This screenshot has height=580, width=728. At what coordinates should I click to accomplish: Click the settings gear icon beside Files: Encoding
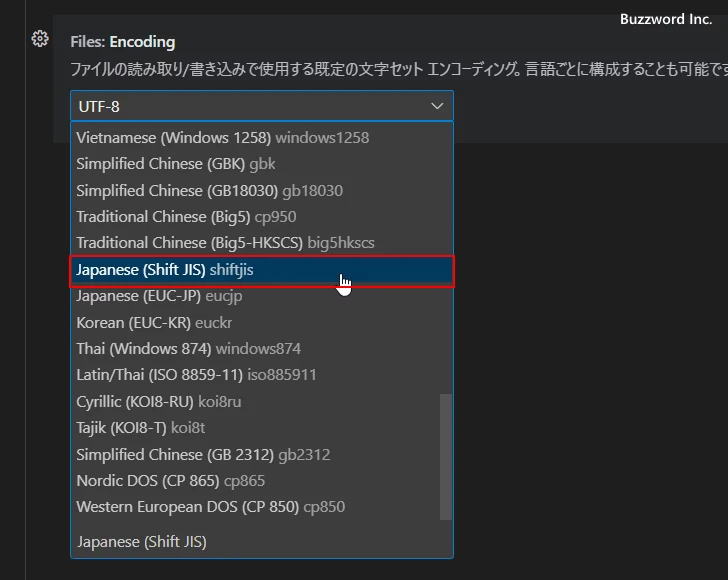pos(40,39)
